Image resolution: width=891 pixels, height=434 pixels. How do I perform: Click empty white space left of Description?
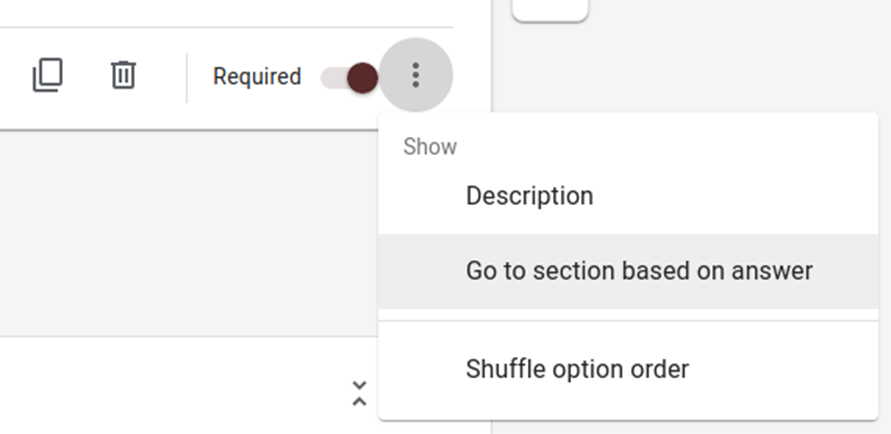click(x=422, y=196)
